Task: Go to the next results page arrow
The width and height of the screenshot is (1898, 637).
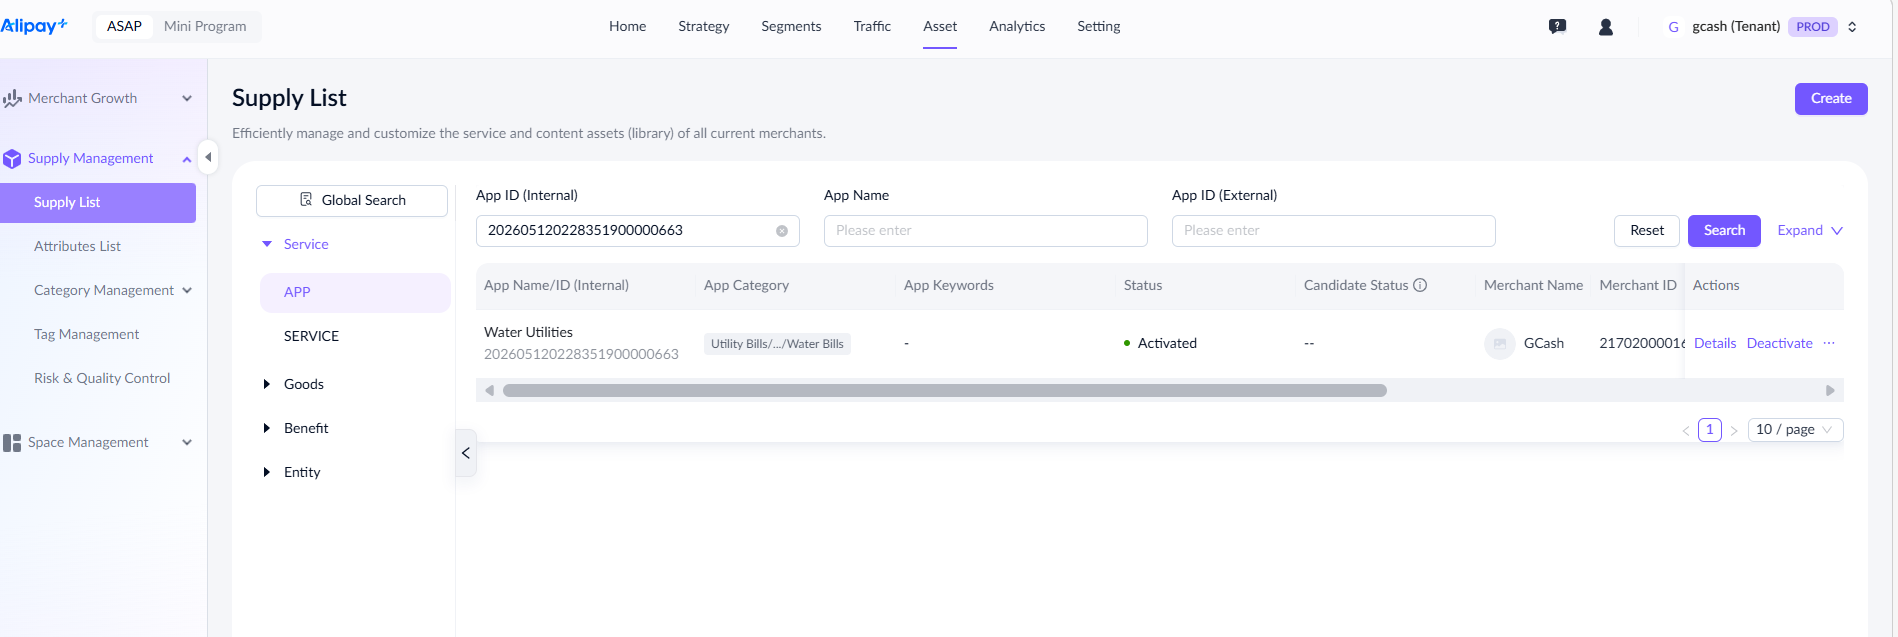Action: pos(1734,430)
